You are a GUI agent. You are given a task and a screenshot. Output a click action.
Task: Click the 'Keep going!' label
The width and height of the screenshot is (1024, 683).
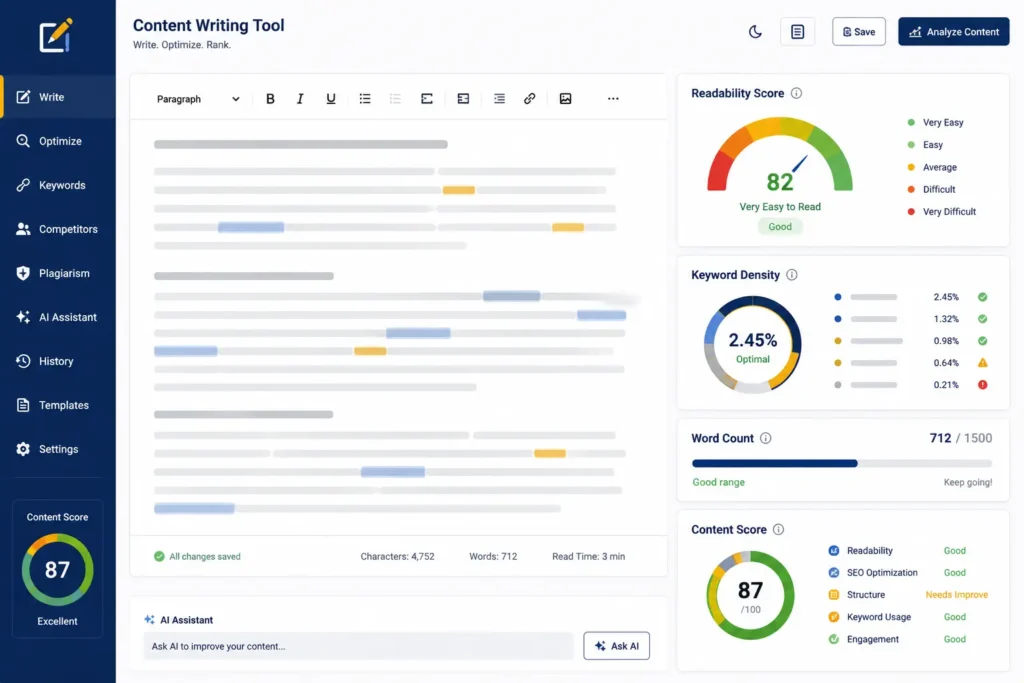(968, 483)
